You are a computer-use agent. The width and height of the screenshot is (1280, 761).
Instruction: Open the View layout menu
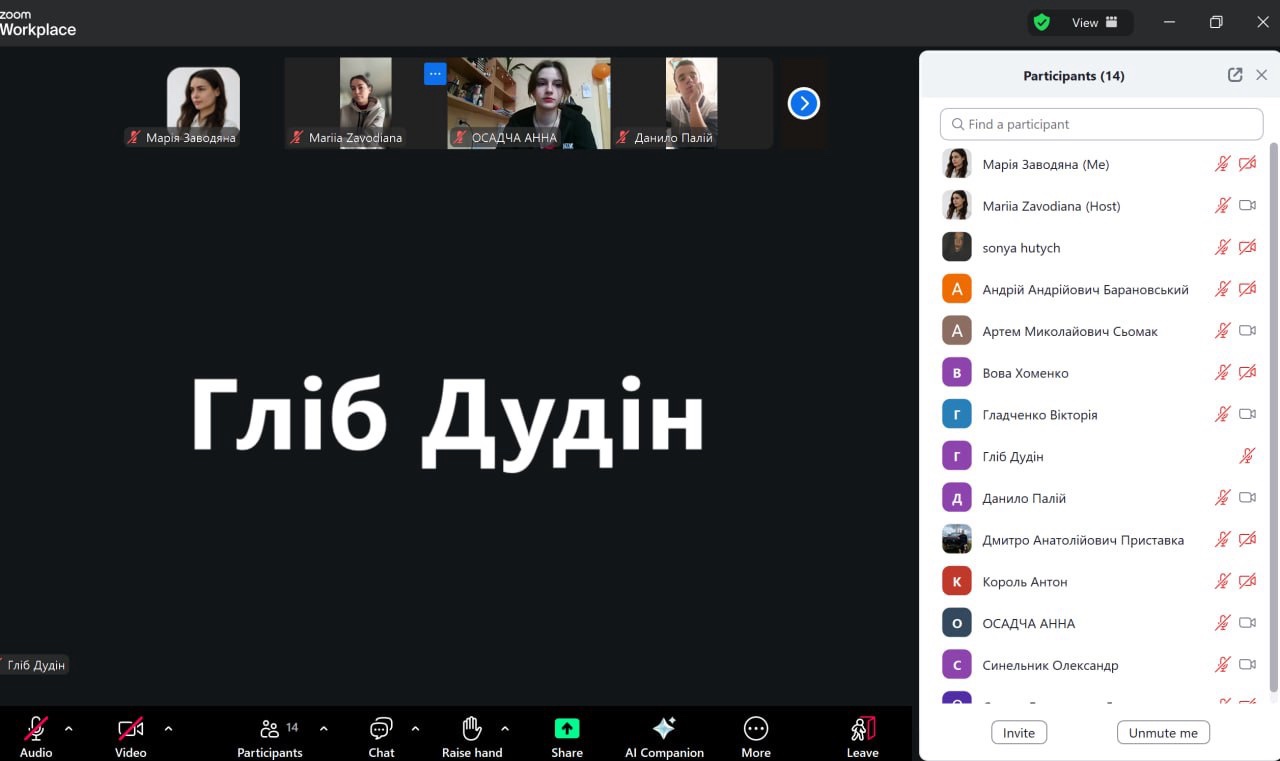click(x=1095, y=22)
